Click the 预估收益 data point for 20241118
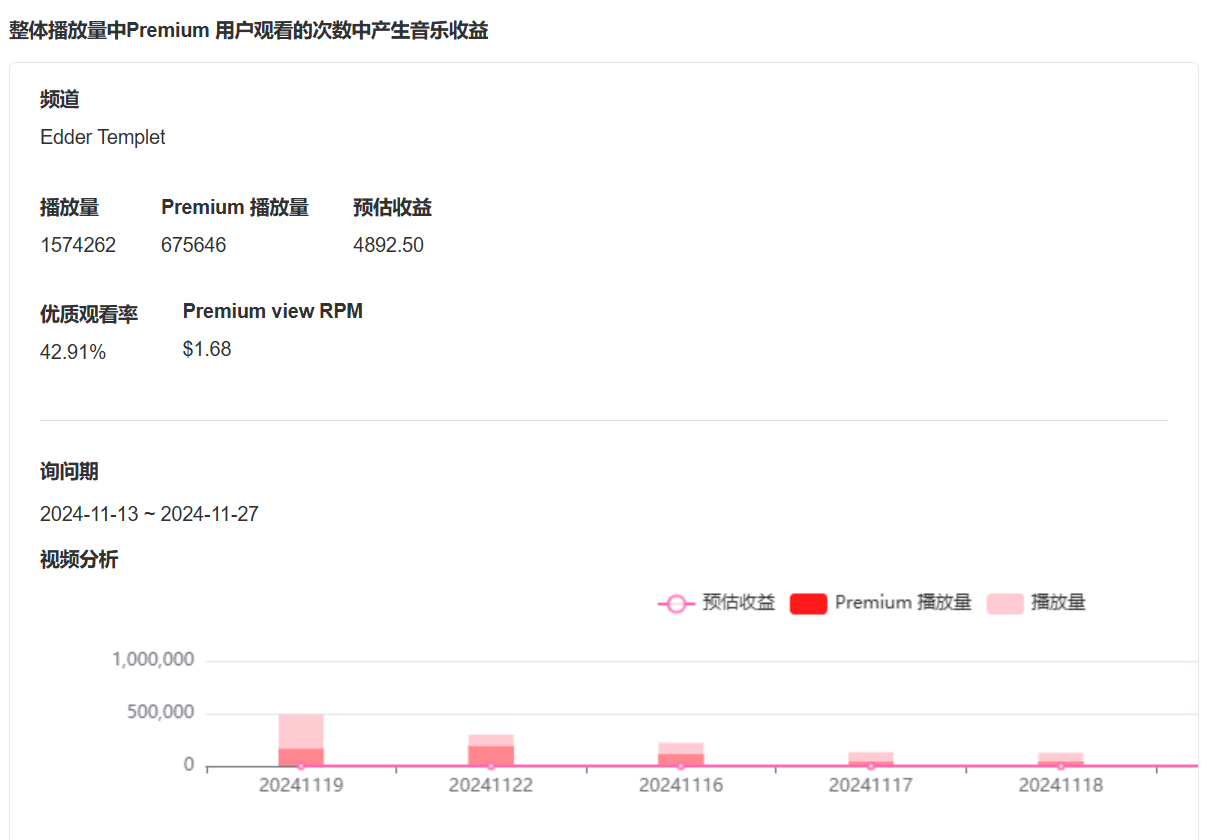 tap(1061, 766)
